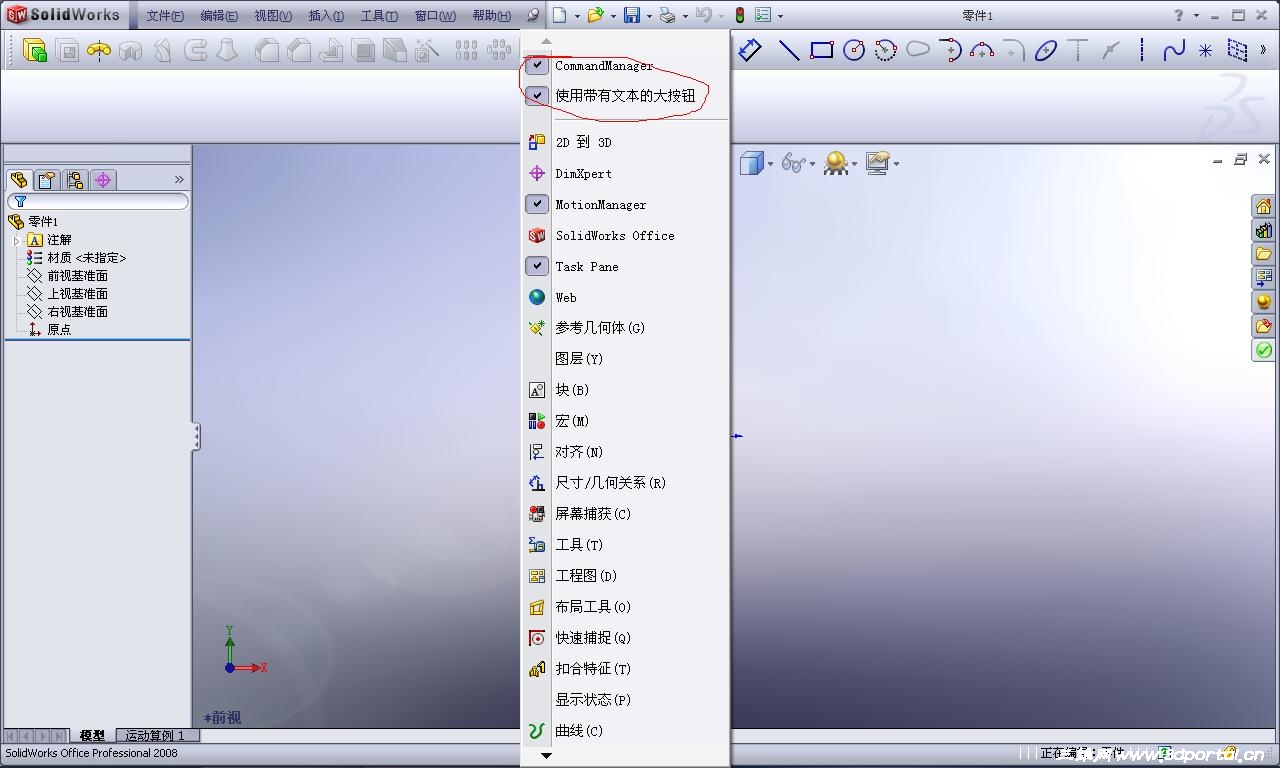This screenshot has height=768, width=1280.
Task: Select the Perimeter Circle sketch tool
Action: pyautogui.click(x=886, y=50)
